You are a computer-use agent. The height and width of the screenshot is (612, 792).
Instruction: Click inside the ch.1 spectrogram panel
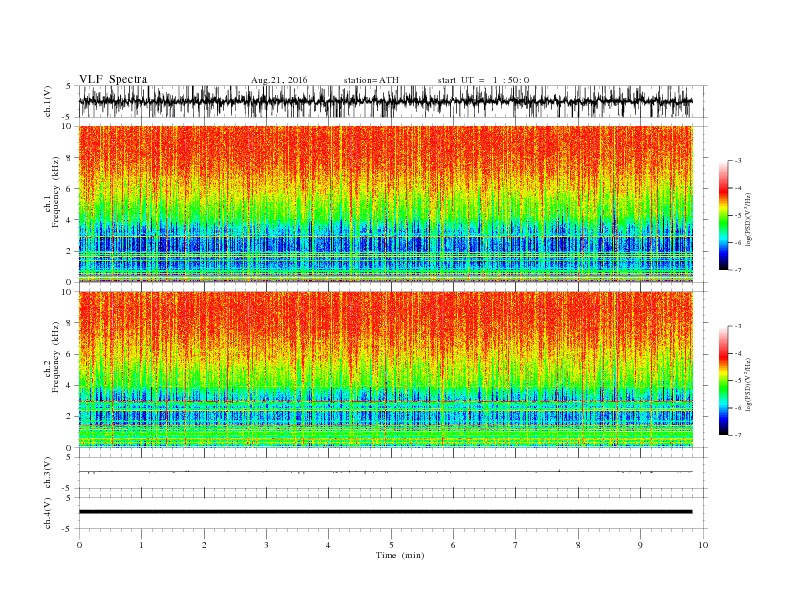click(x=386, y=204)
